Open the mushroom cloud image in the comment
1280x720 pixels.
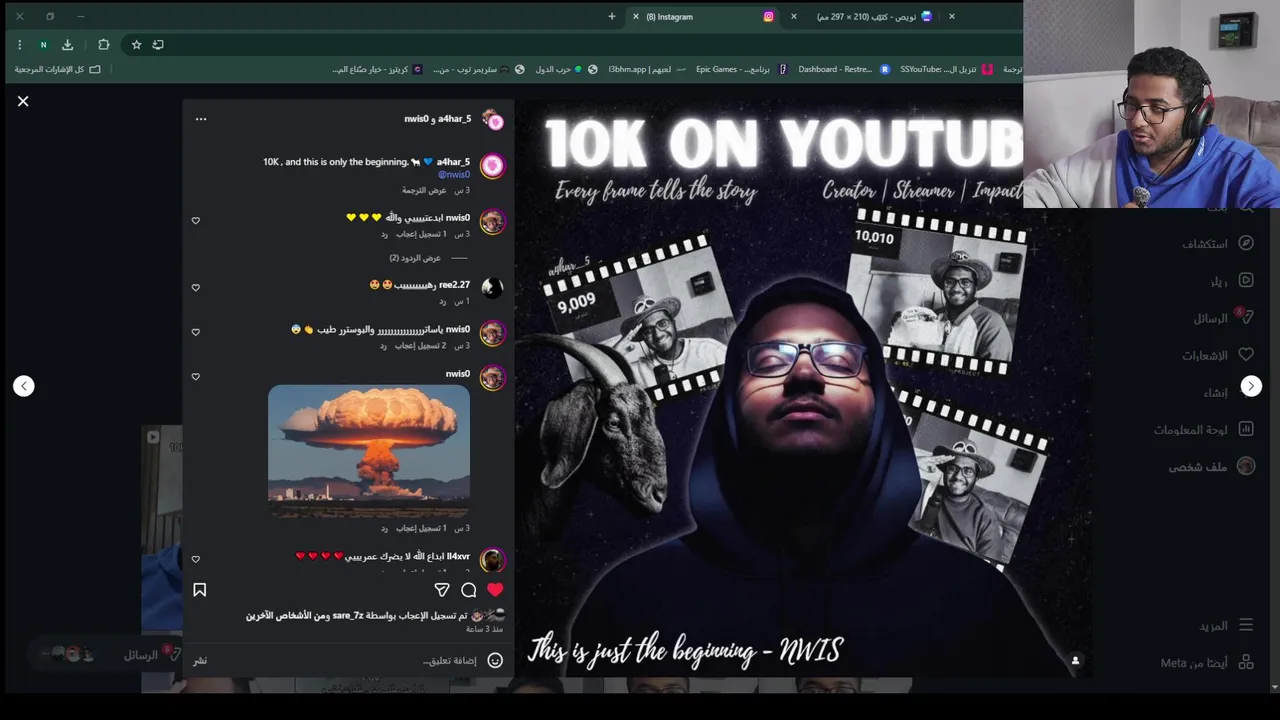(369, 450)
